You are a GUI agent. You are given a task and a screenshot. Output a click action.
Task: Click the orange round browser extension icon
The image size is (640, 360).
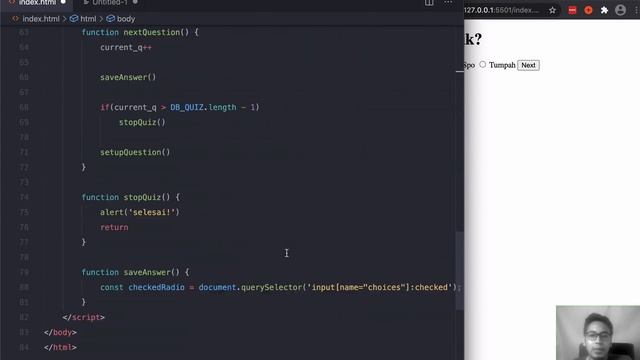click(x=588, y=10)
